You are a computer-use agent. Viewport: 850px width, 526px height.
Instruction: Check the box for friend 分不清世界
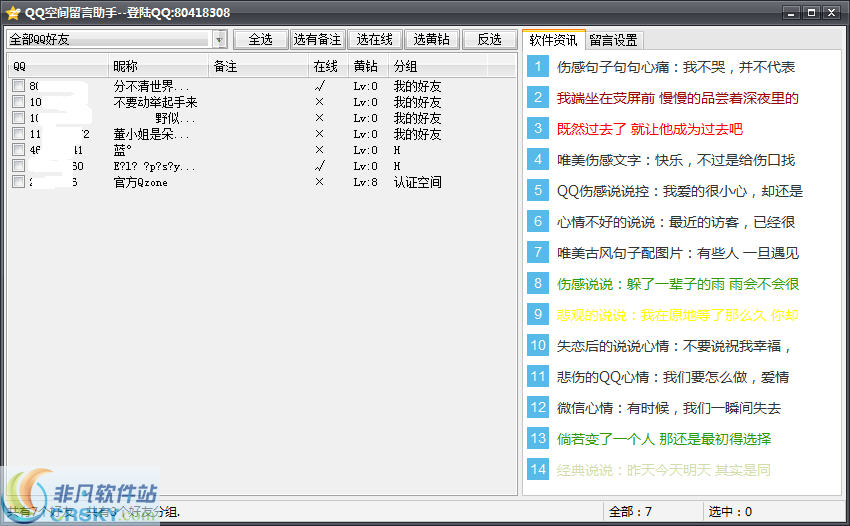click(x=18, y=86)
